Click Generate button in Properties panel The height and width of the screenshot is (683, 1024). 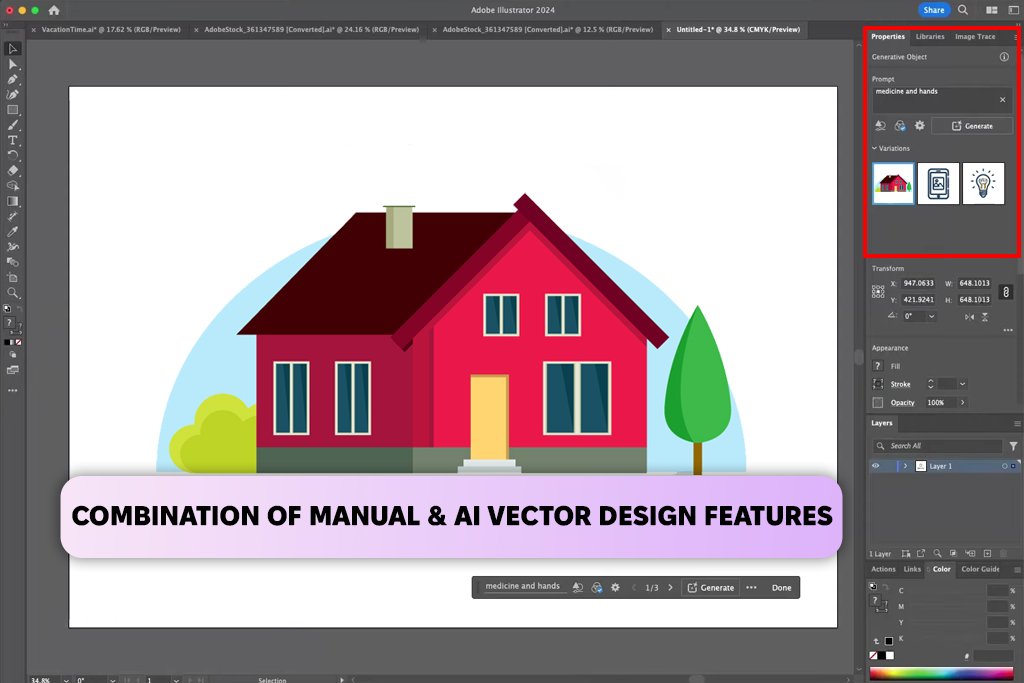point(972,125)
